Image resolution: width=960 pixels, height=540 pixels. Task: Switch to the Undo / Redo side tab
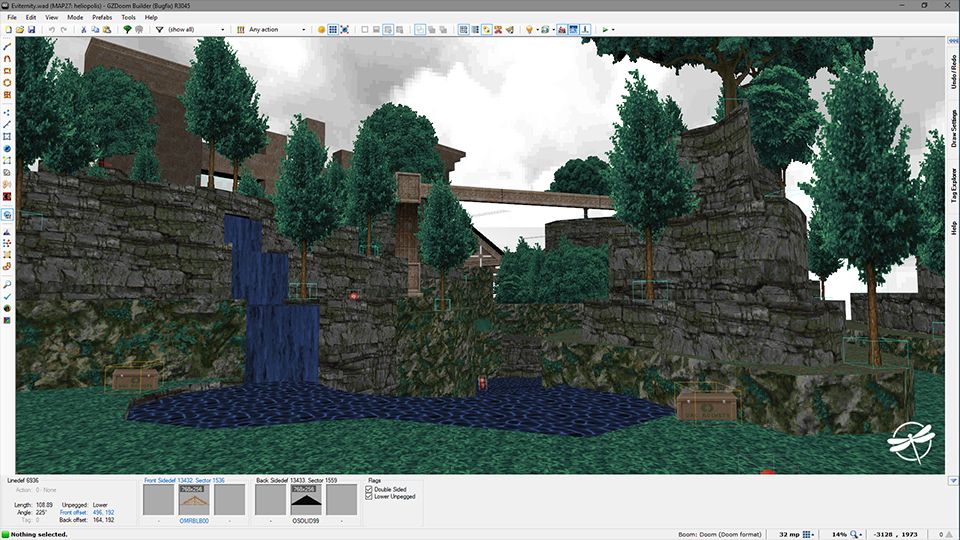click(x=953, y=74)
